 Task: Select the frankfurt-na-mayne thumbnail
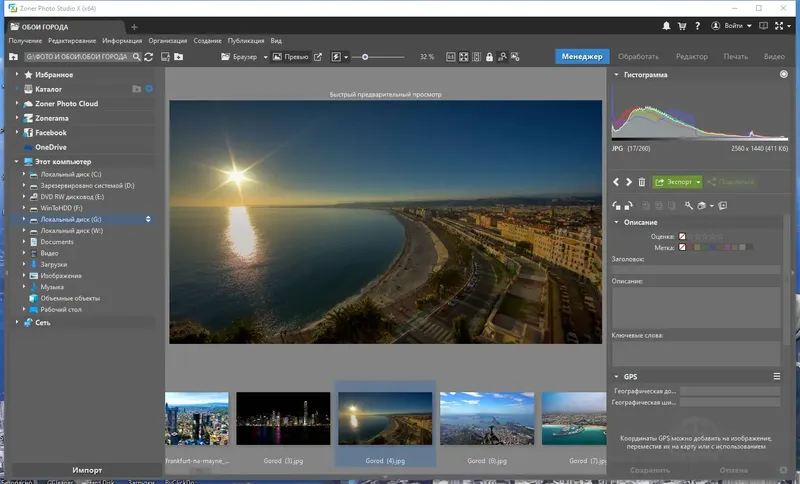[x=197, y=418]
